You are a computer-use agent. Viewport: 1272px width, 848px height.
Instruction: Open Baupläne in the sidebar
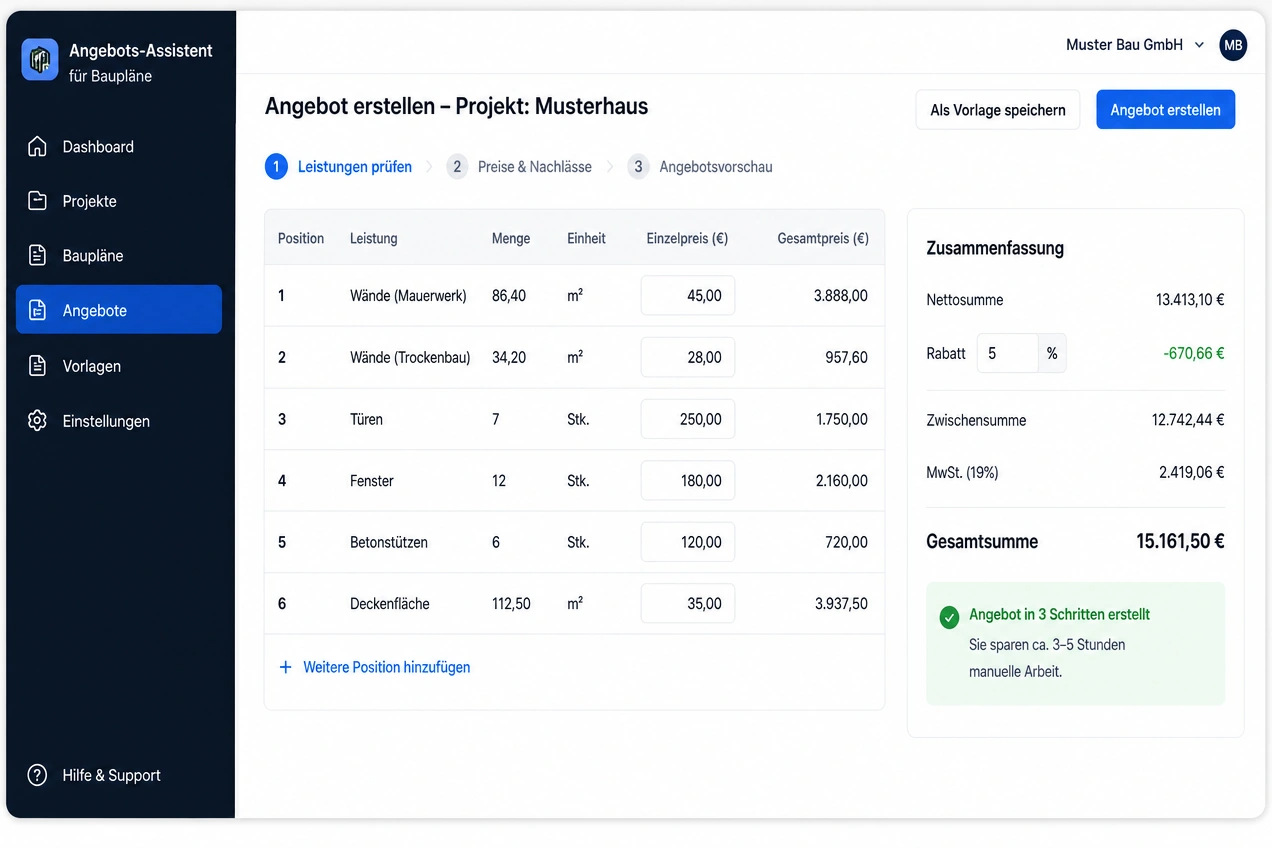(x=119, y=256)
